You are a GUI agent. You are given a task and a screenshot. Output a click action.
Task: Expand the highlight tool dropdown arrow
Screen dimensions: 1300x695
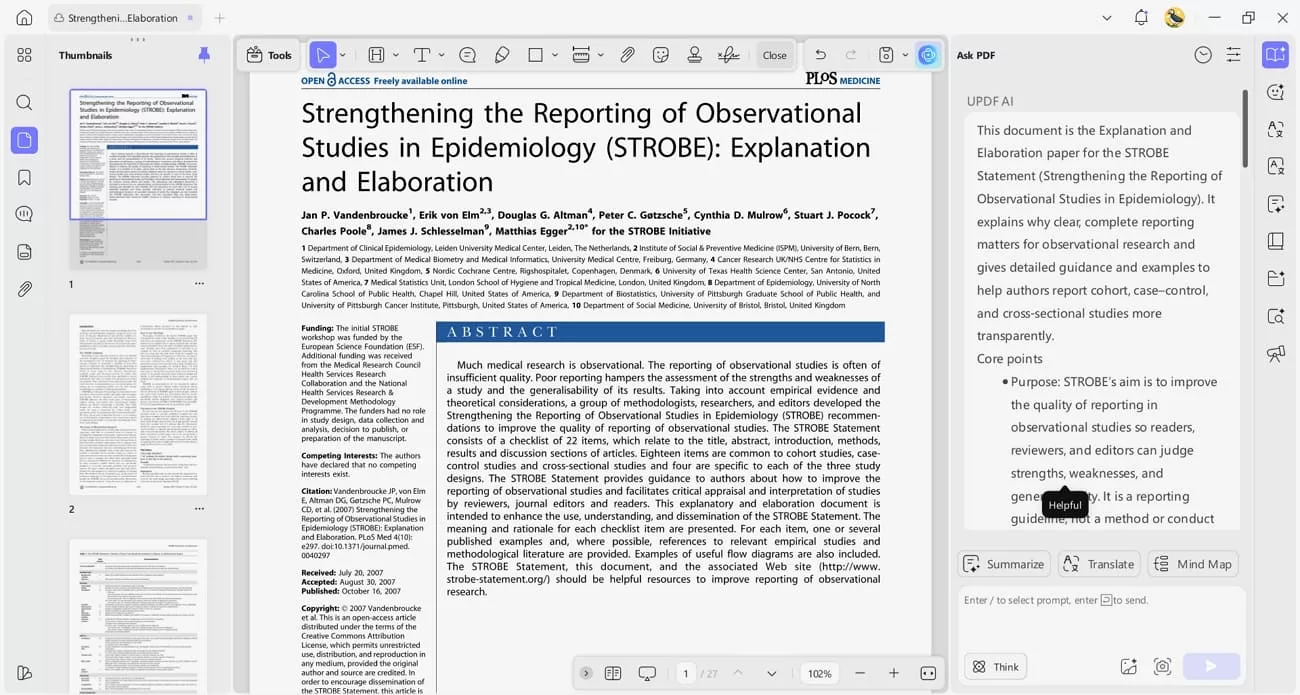396,55
